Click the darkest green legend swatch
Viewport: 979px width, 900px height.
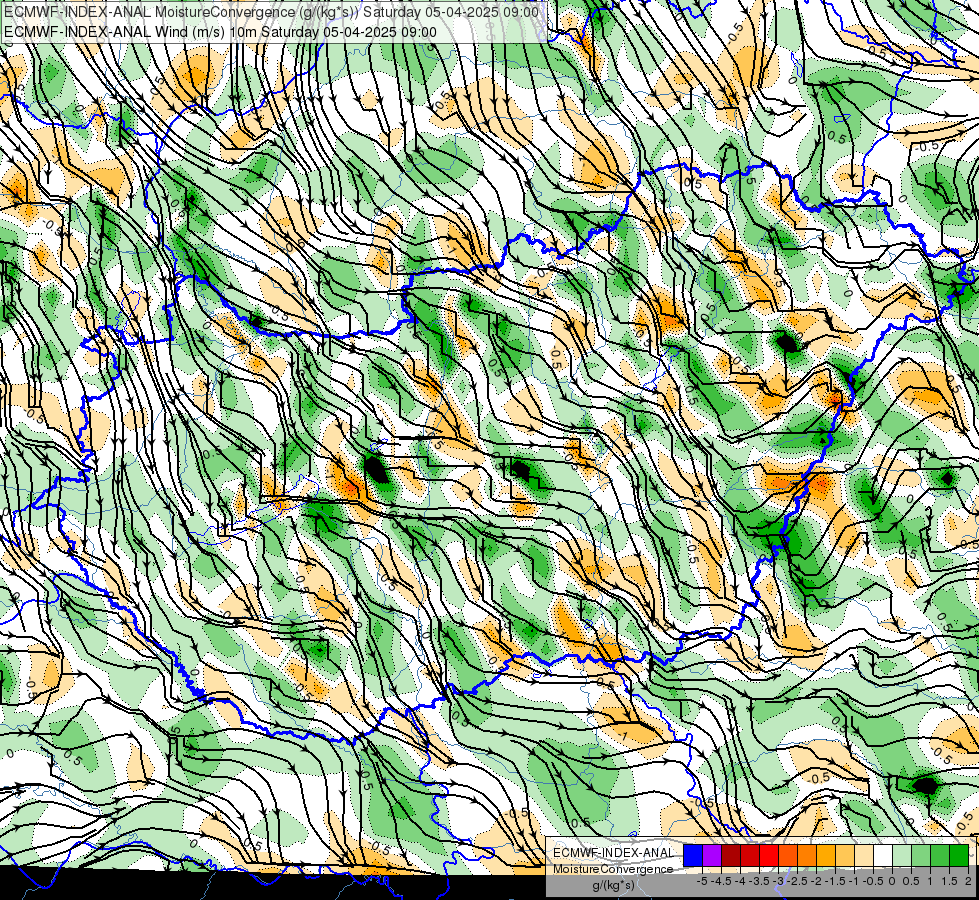tap(959, 855)
